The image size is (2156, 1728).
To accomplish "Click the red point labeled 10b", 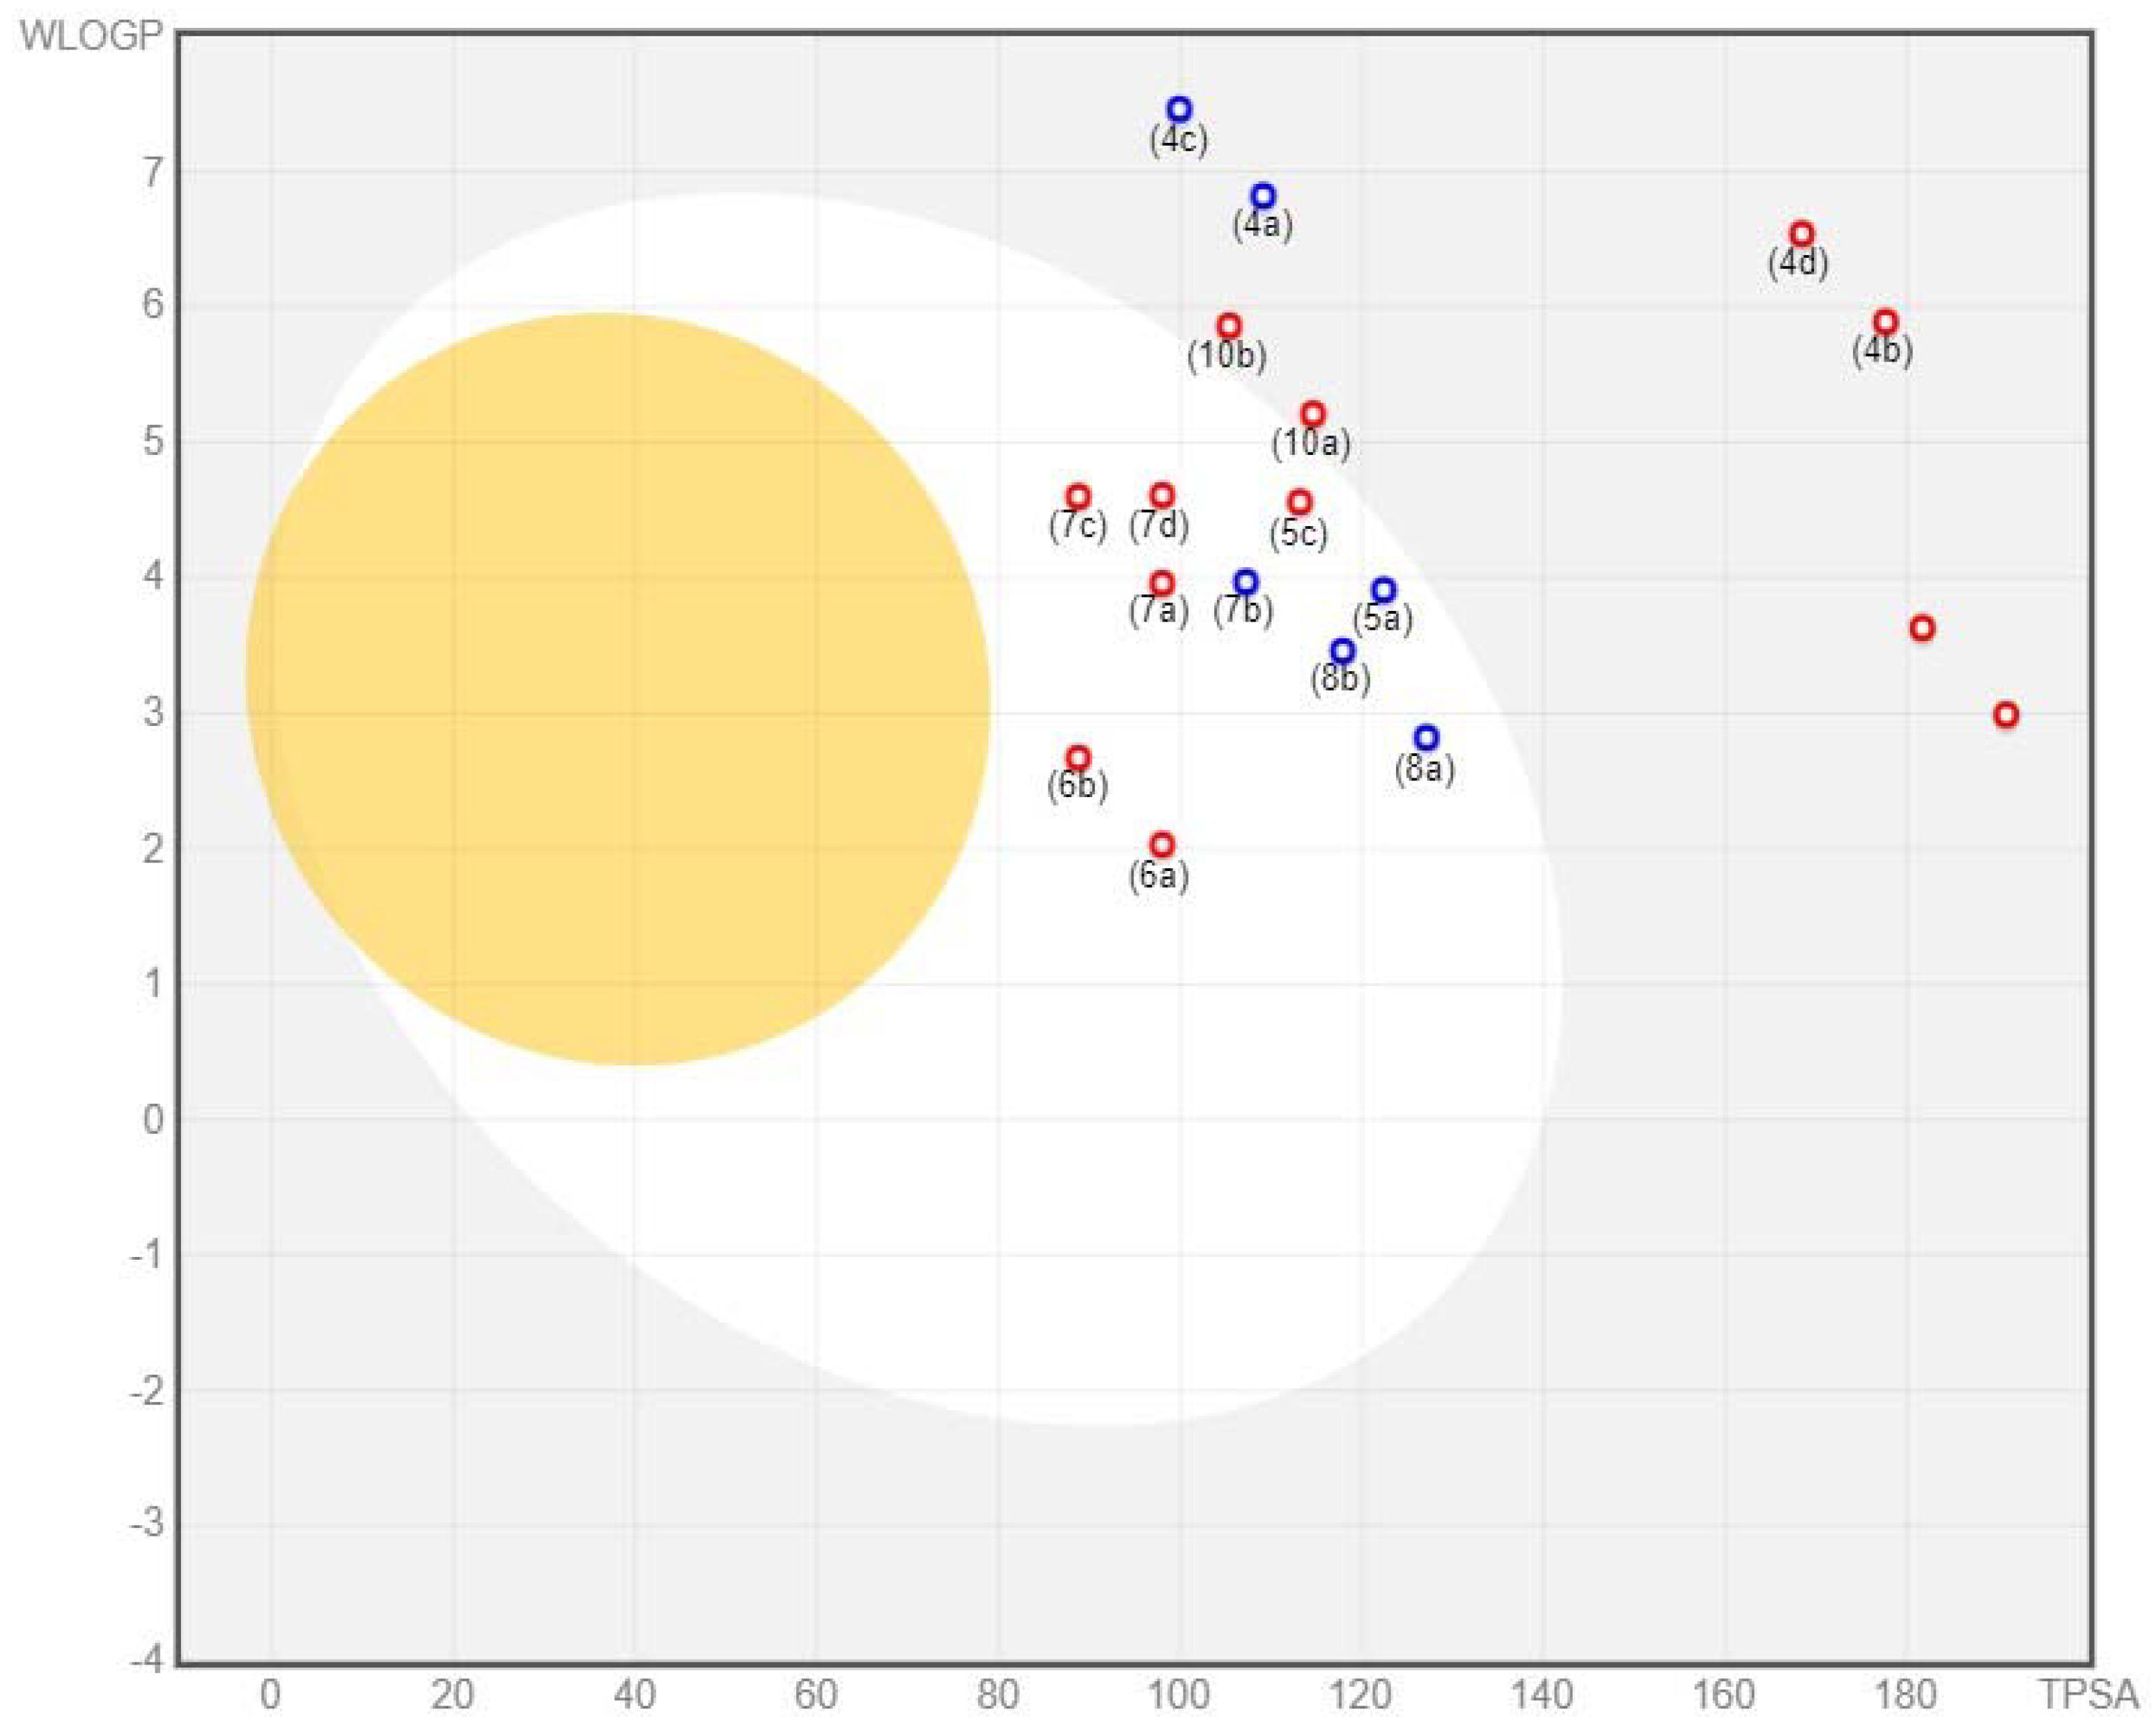I will pos(1229,326).
